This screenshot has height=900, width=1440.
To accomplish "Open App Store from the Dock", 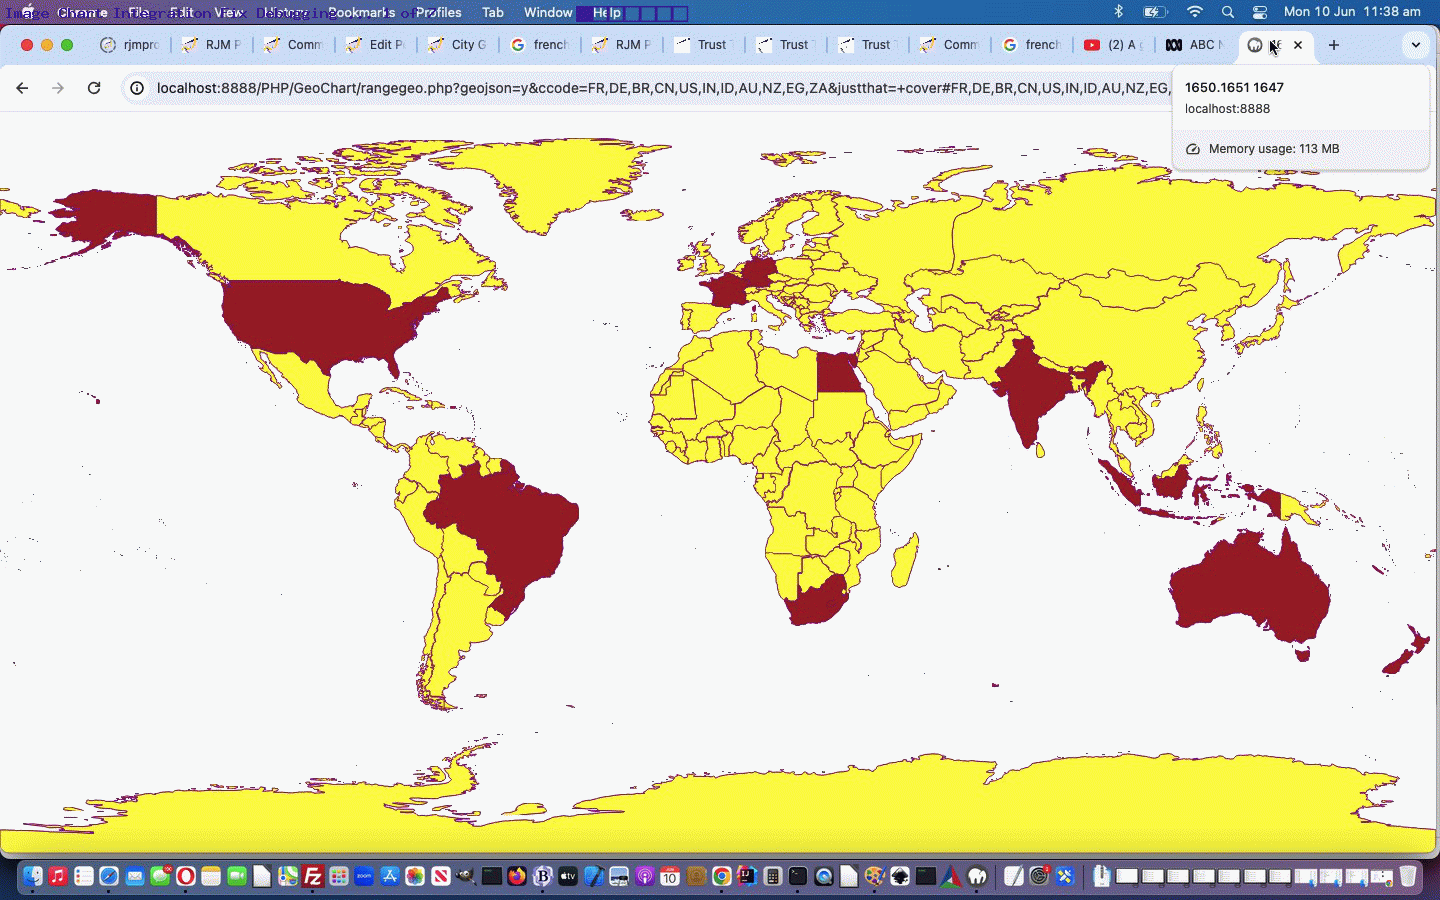I will coord(390,877).
